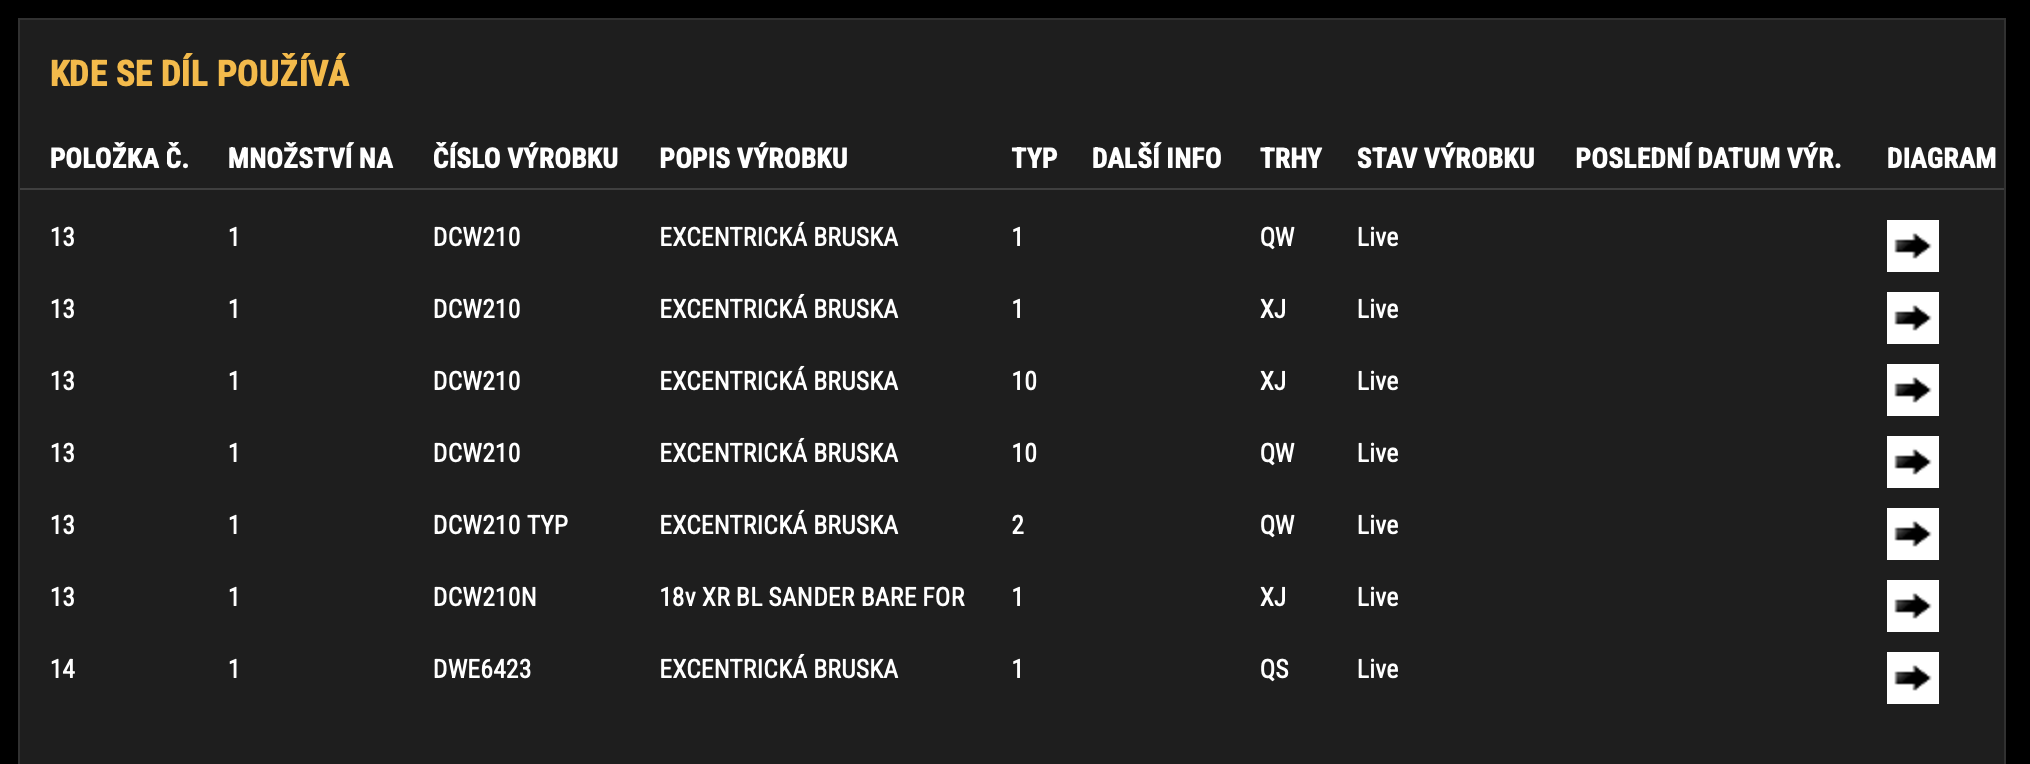Image resolution: width=2030 pixels, height=764 pixels.
Task: Click the TYP column header
Action: [x=1034, y=158]
